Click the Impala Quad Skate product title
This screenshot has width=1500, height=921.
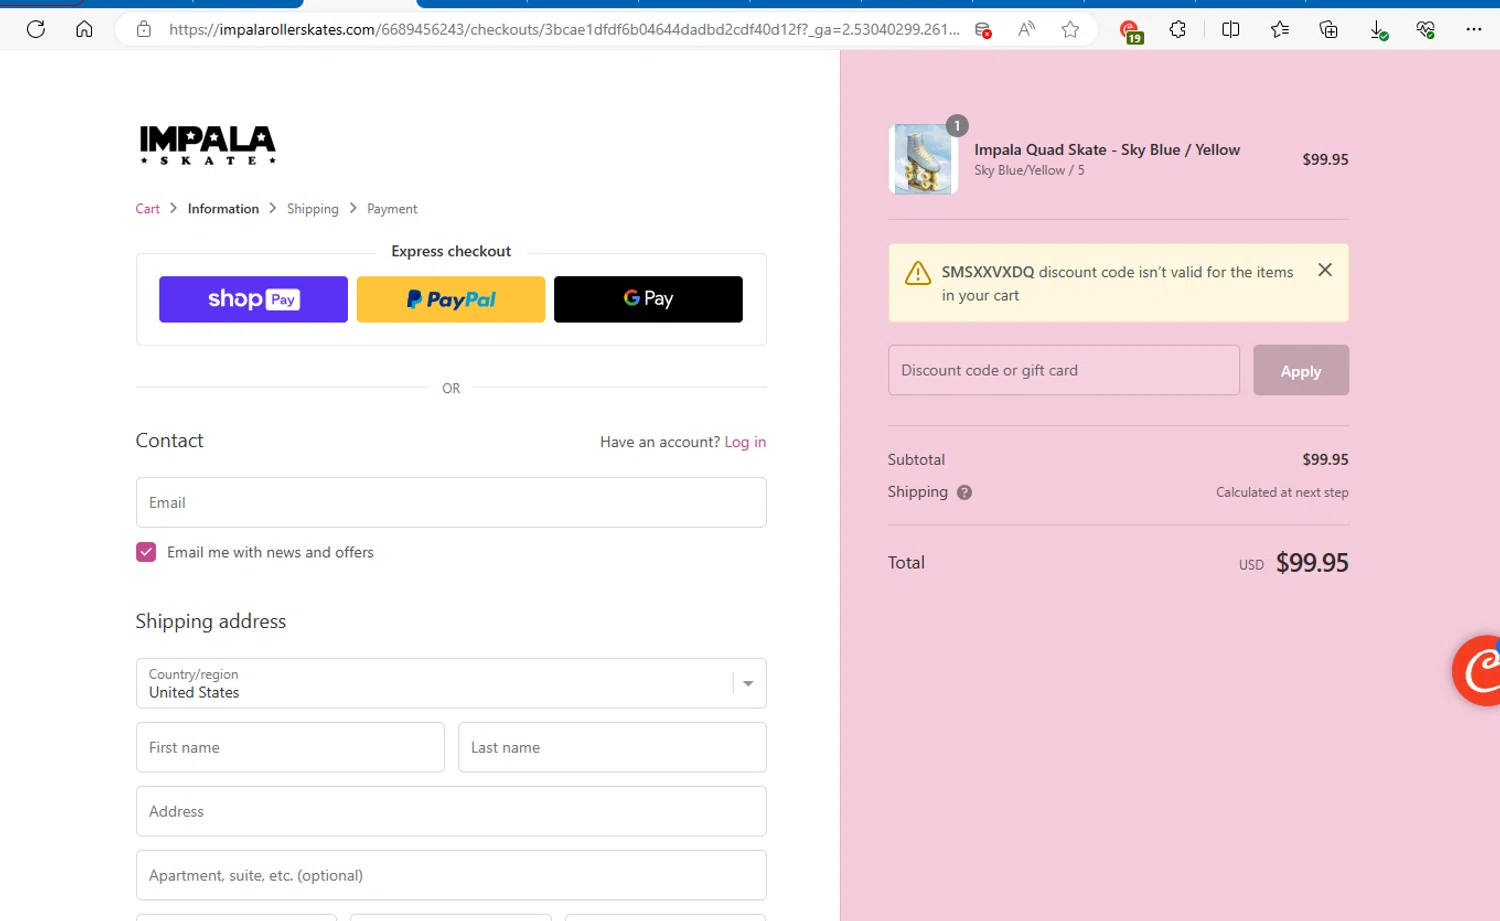tap(1107, 150)
